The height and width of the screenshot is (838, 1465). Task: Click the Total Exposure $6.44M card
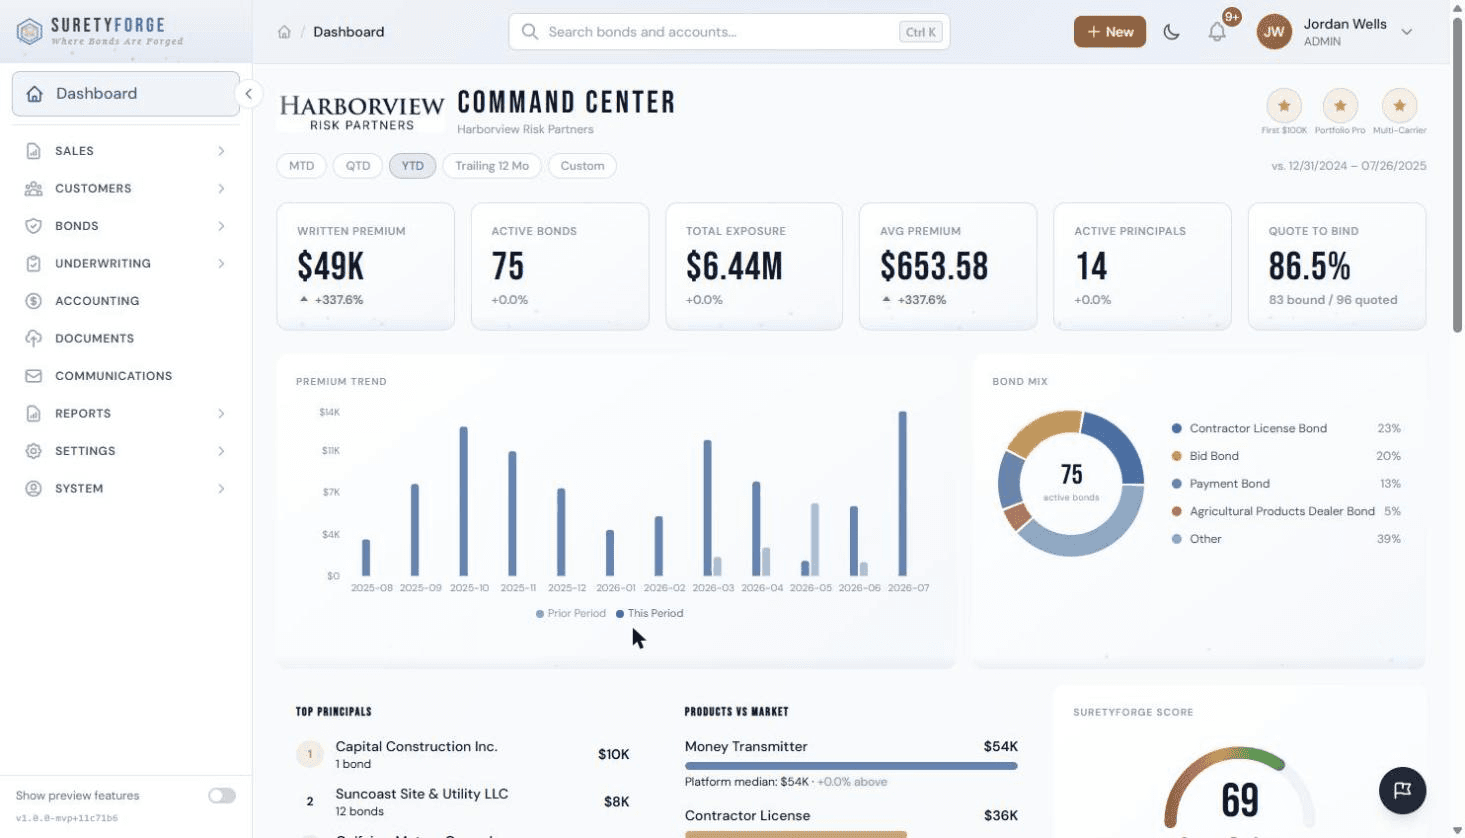click(754, 266)
